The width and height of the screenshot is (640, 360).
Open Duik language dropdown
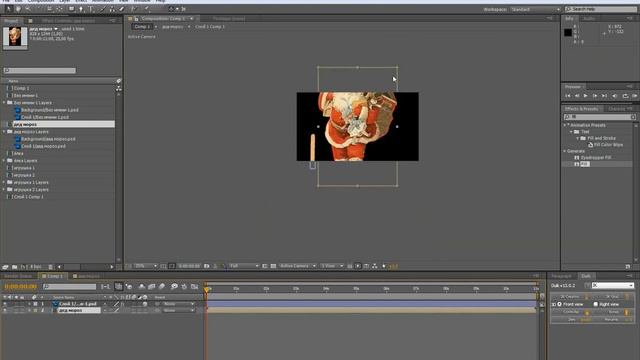pyautogui.click(x=613, y=285)
